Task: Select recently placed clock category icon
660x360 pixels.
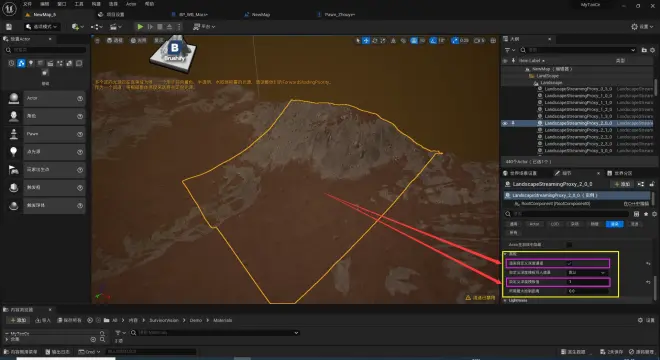Action: (x=11, y=63)
